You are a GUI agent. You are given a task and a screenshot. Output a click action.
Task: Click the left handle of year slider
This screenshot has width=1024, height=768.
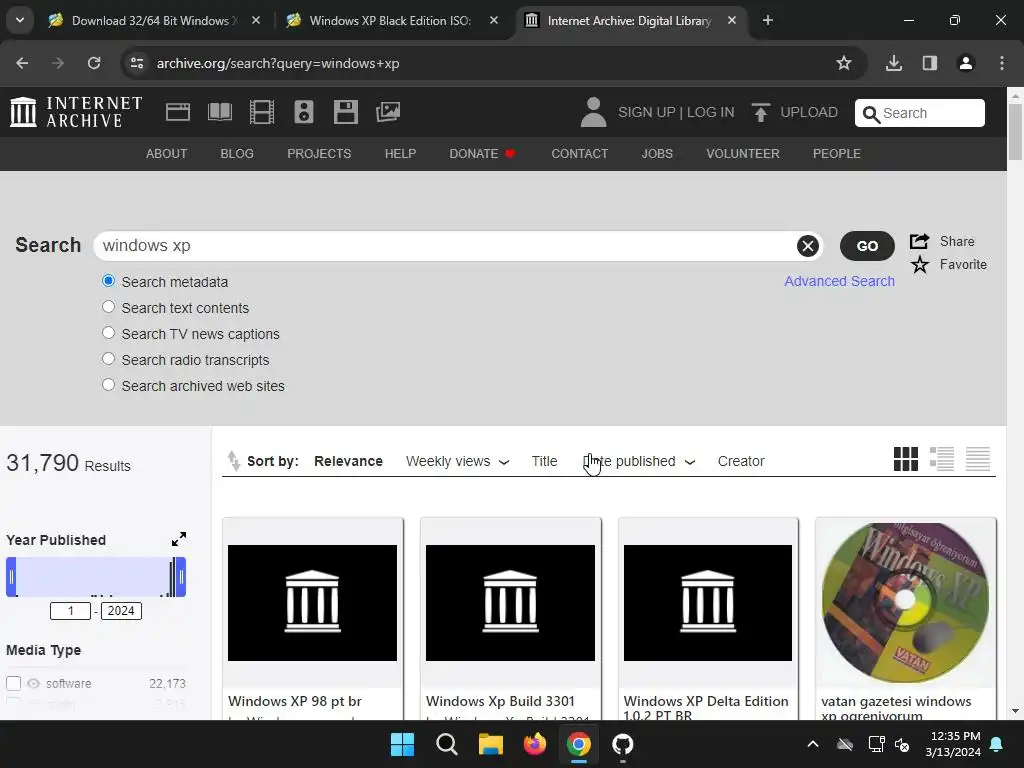[11, 577]
